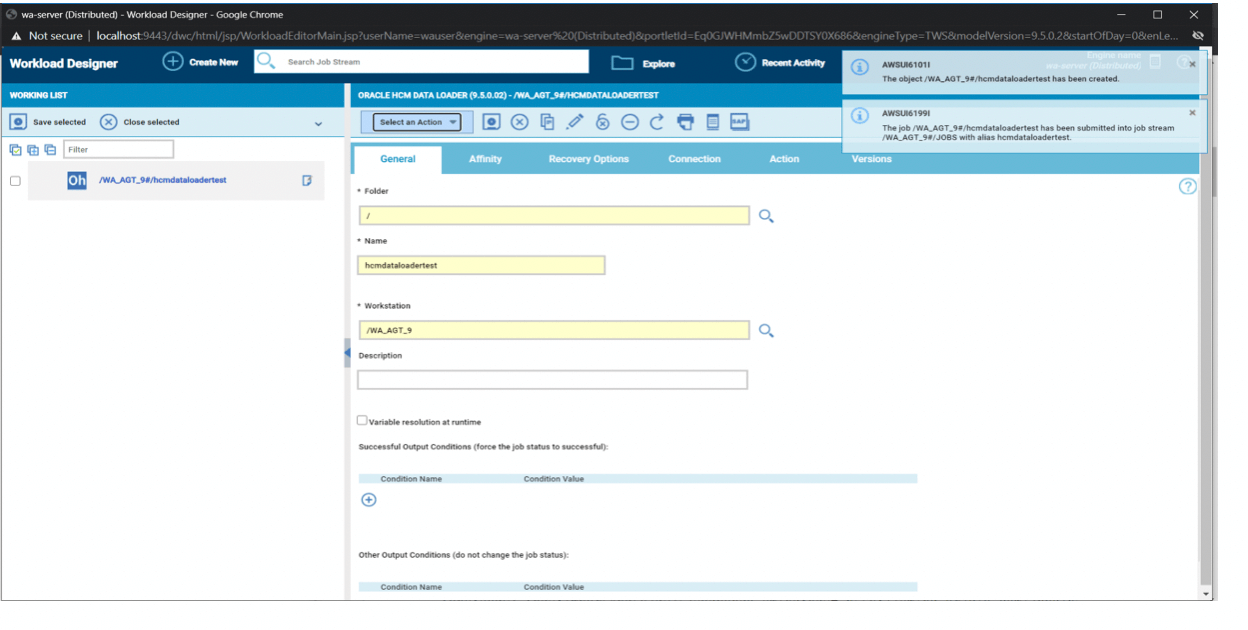Viewport: 1248px width, 630px height.
Task: Click the Create New button
Action: (x=201, y=62)
